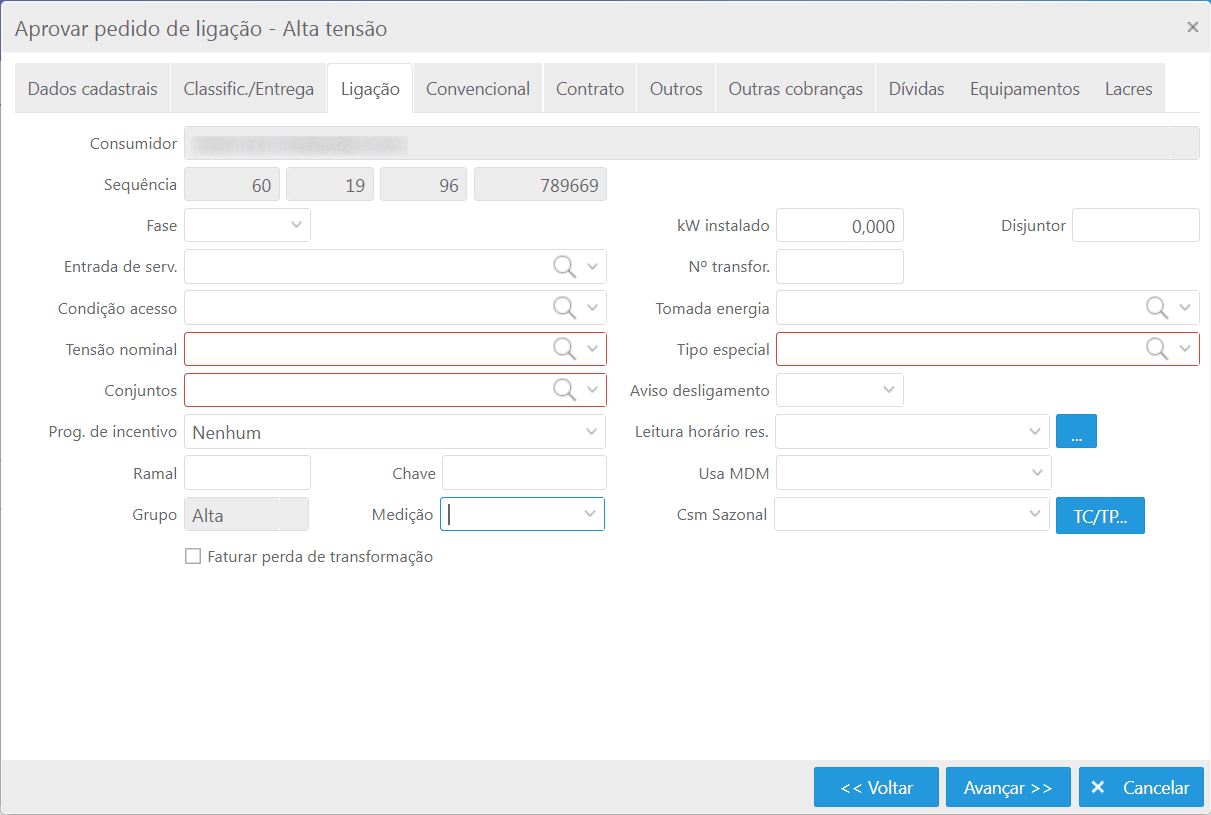
Task: Open the Lacres tab
Action: pos(1129,88)
